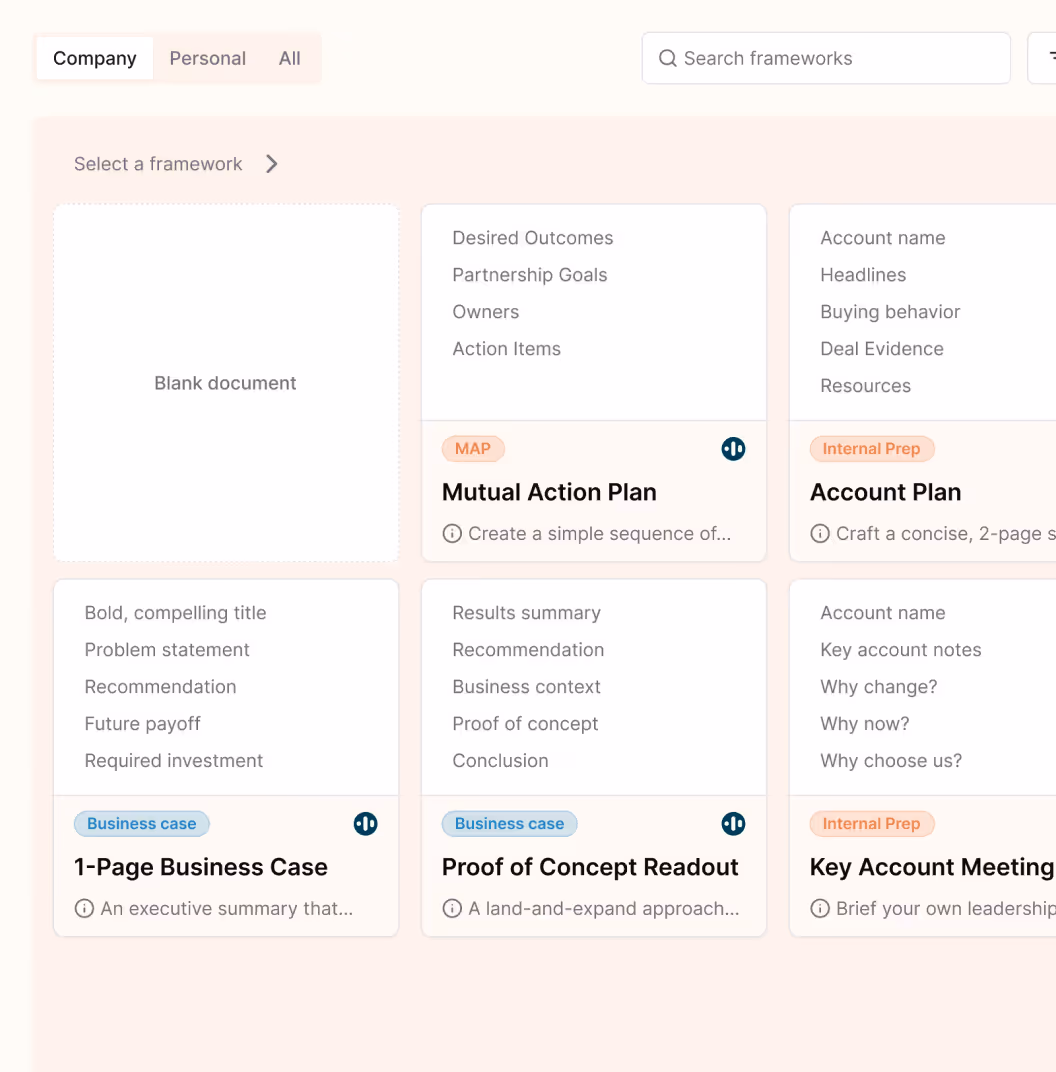This screenshot has height=1072, width=1056.
Task: Click info icon beside An executive summary that
Action: click(x=84, y=909)
